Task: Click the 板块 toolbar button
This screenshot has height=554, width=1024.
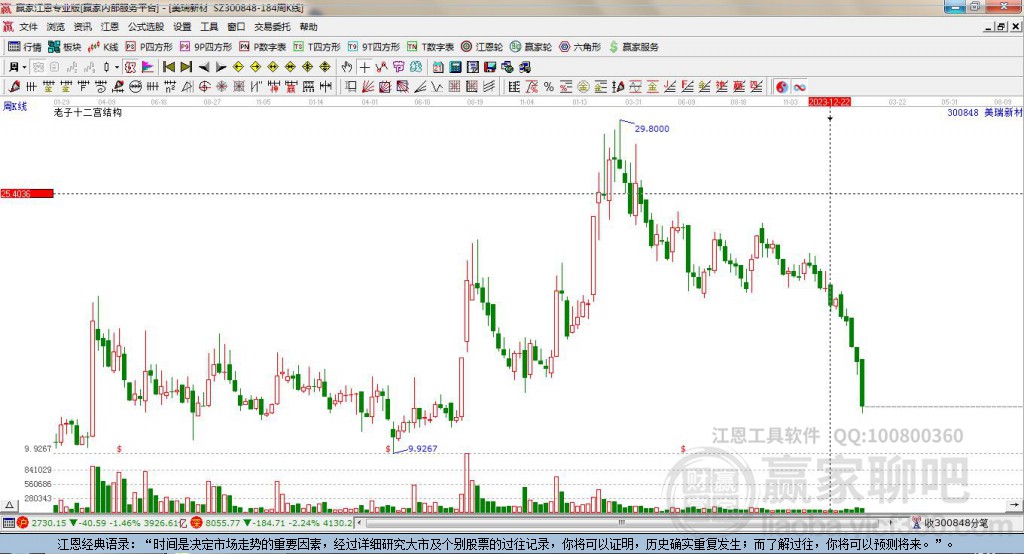Action: [x=65, y=46]
